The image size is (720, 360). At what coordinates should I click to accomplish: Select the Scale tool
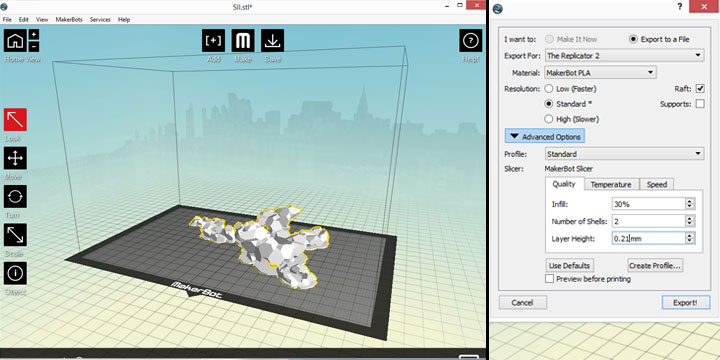[x=15, y=235]
